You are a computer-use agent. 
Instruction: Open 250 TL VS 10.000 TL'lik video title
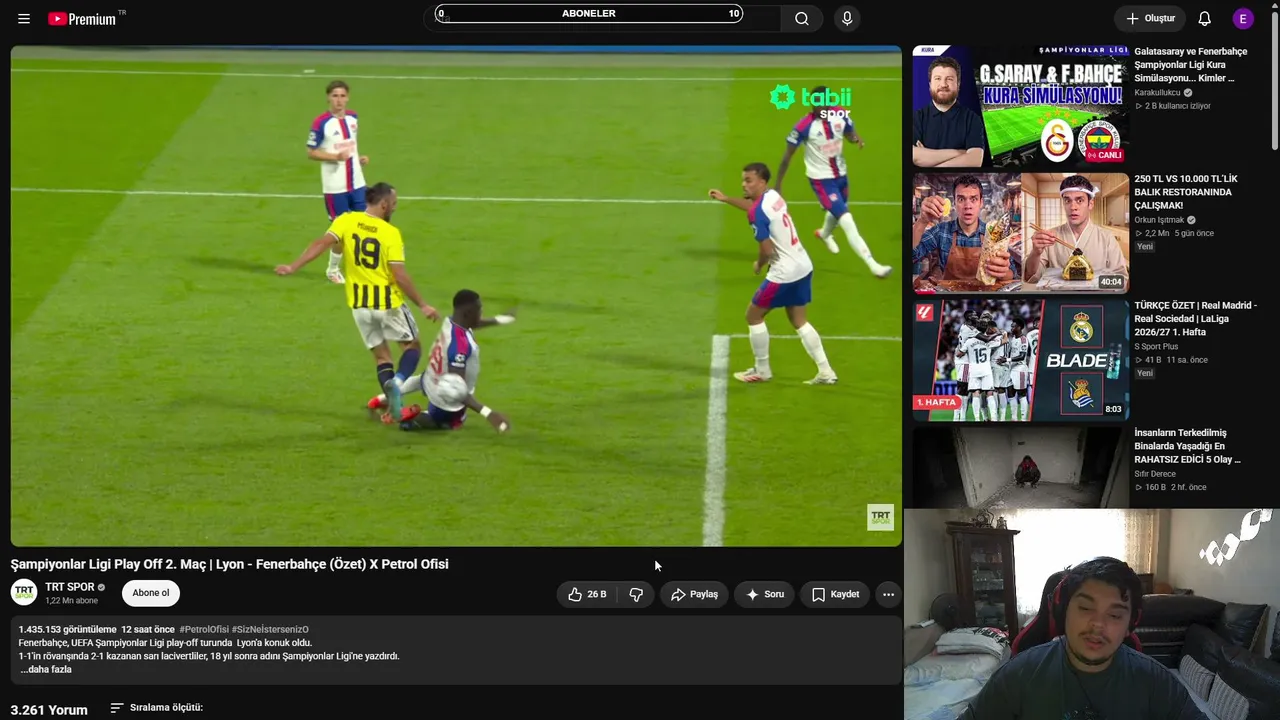(1186, 192)
